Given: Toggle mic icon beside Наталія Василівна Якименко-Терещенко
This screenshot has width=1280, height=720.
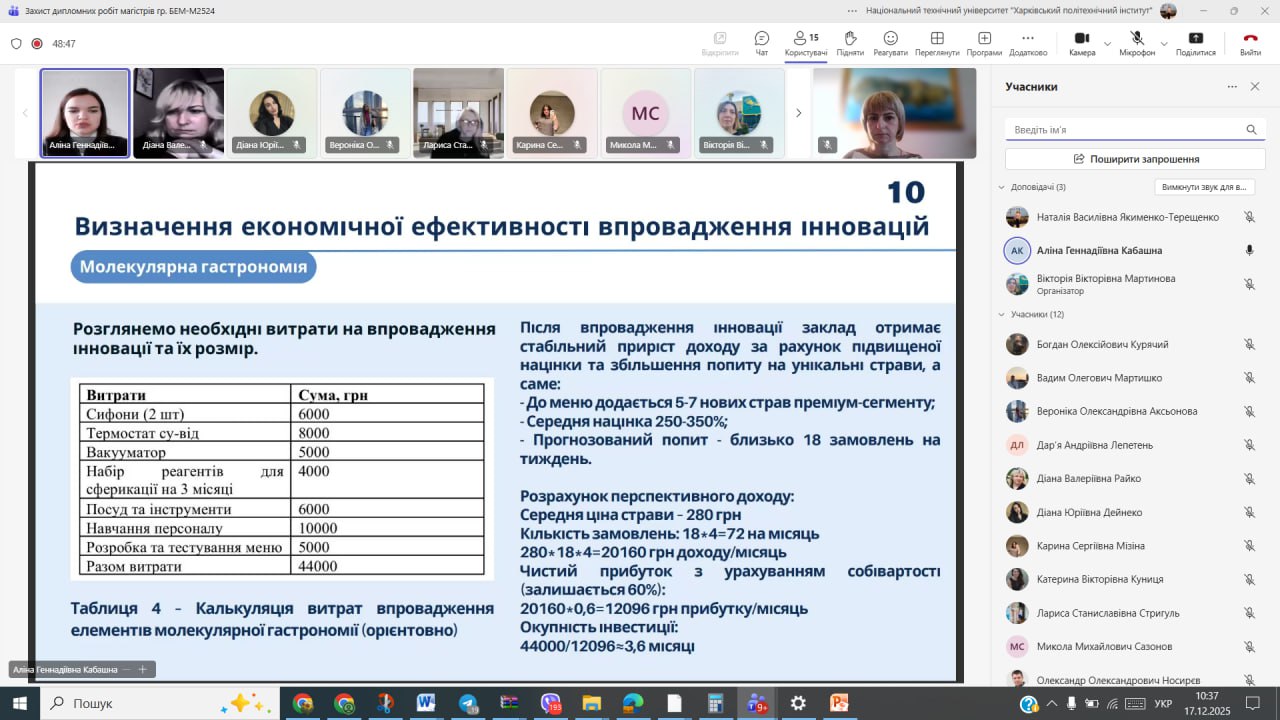Looking at the screenshot, I should (x=1249, y=217).
